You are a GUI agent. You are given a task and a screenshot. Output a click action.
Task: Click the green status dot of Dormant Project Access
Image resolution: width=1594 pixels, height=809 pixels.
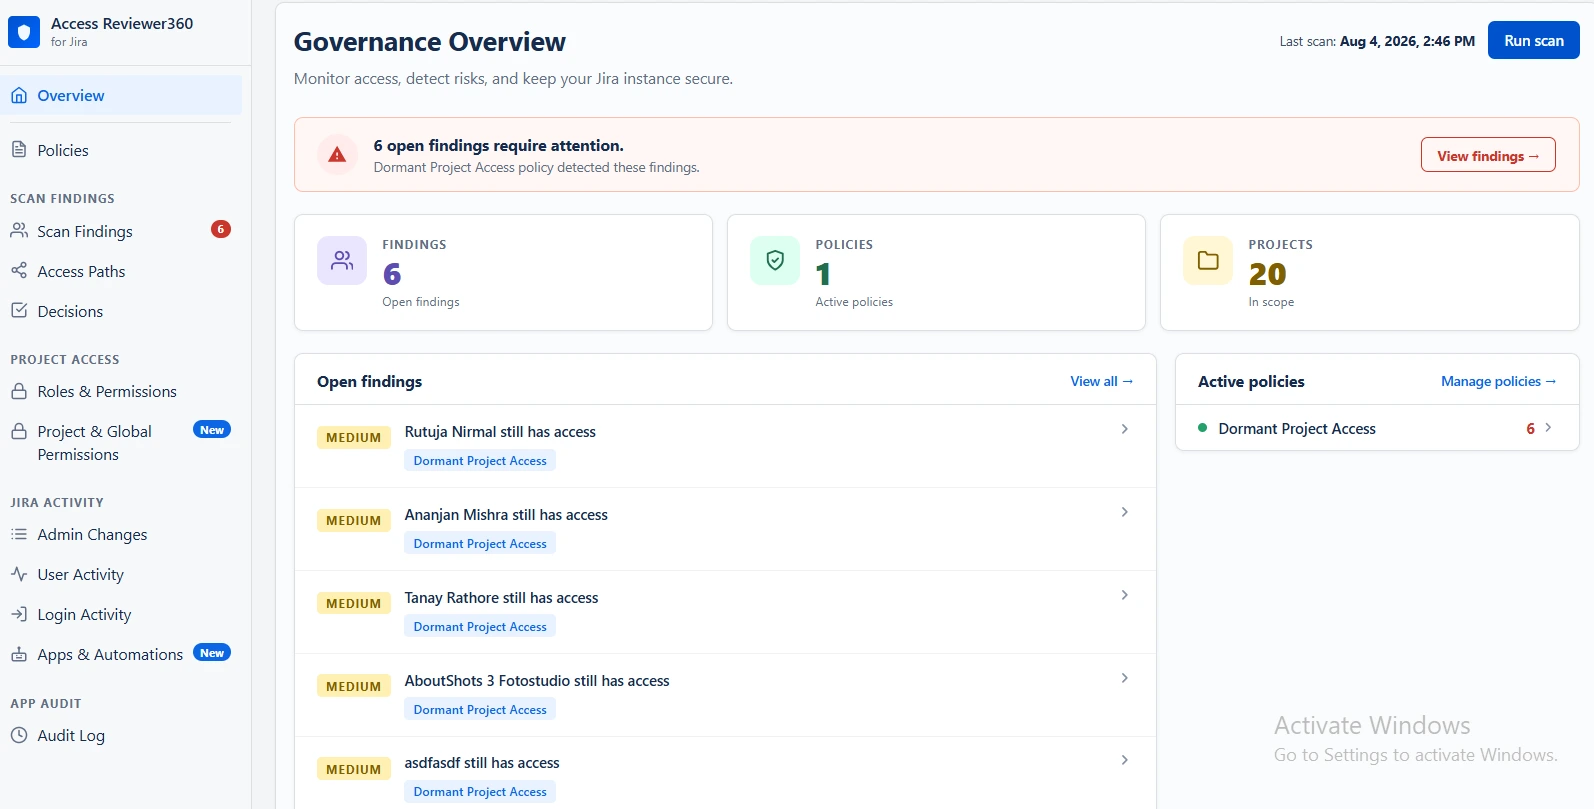(1202, 428)
